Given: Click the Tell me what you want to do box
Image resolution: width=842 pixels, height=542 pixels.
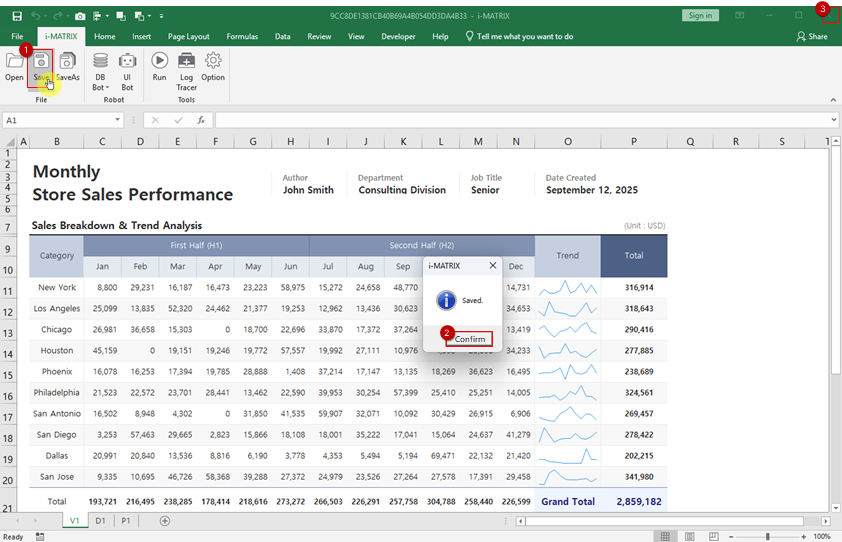Looking at the screenshot, I should 525,36.
